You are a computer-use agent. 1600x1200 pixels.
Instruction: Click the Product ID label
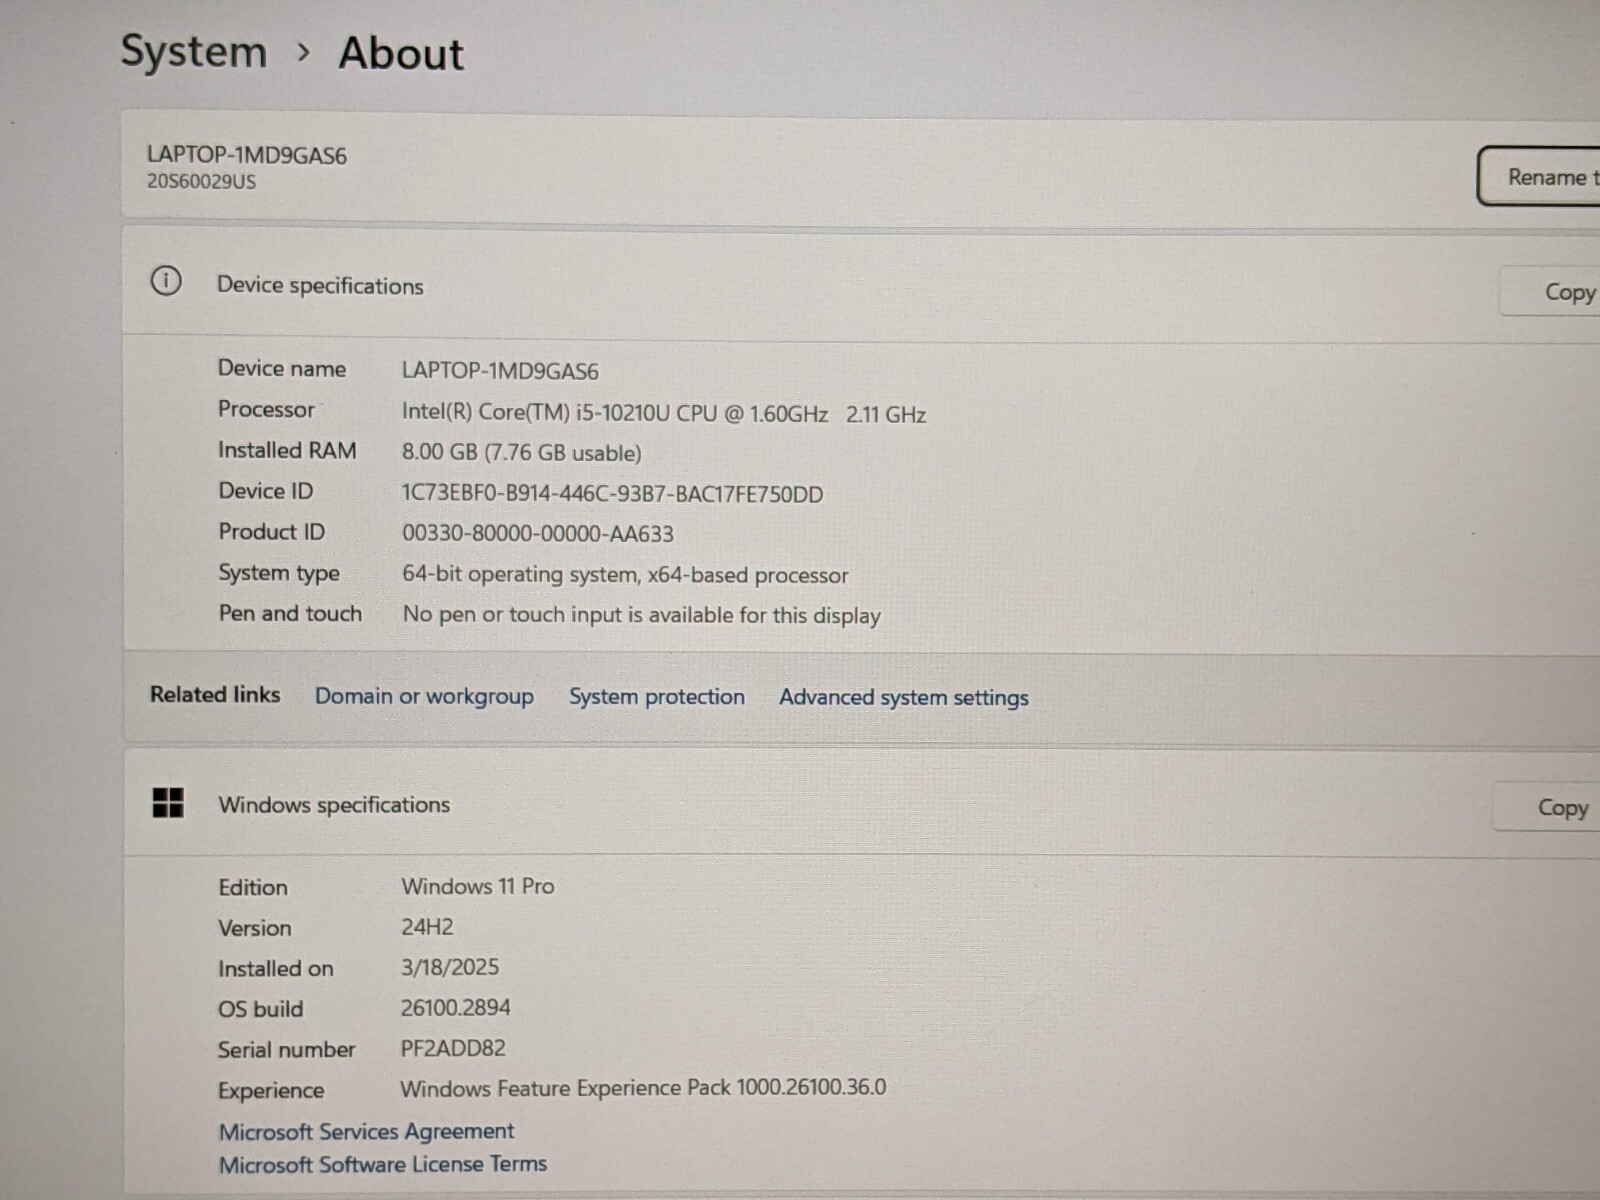coord(272,532)
